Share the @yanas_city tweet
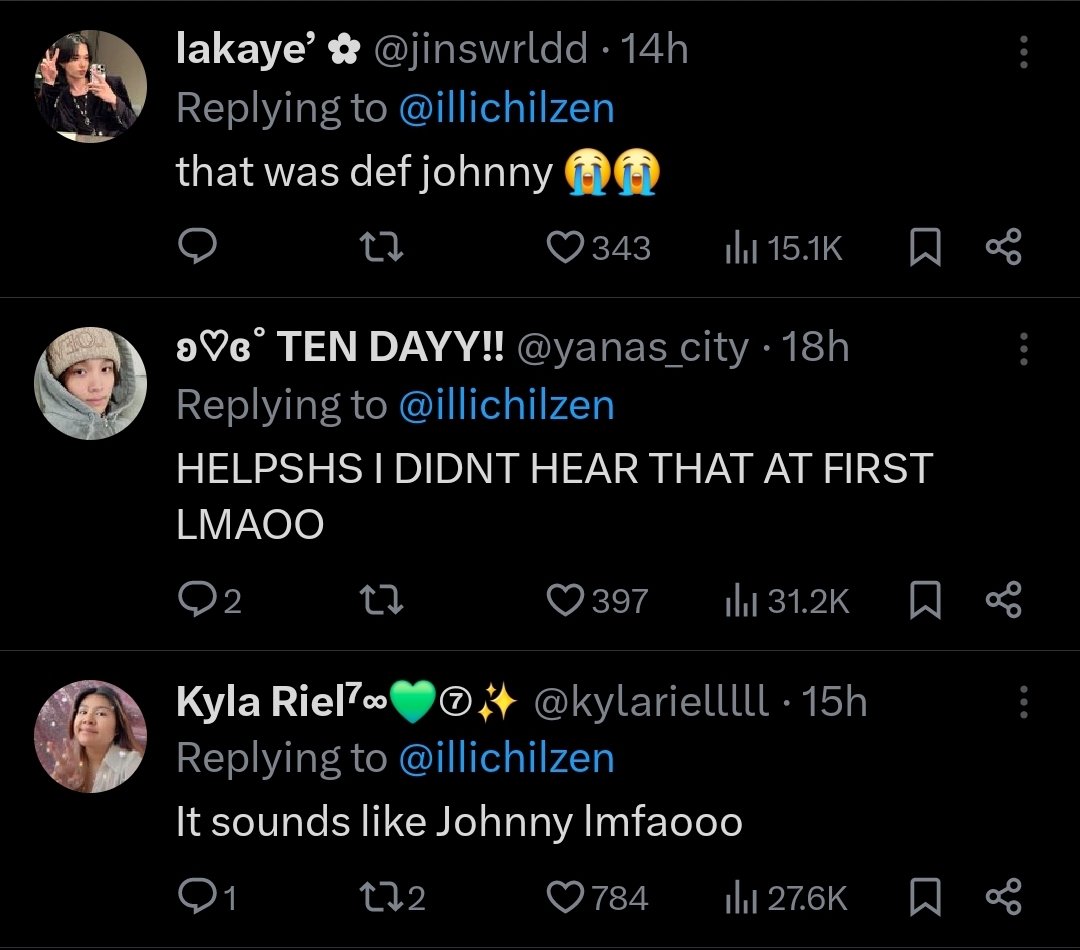Viewport: 1080px width, 950px height. click(x=1003, y=600)
